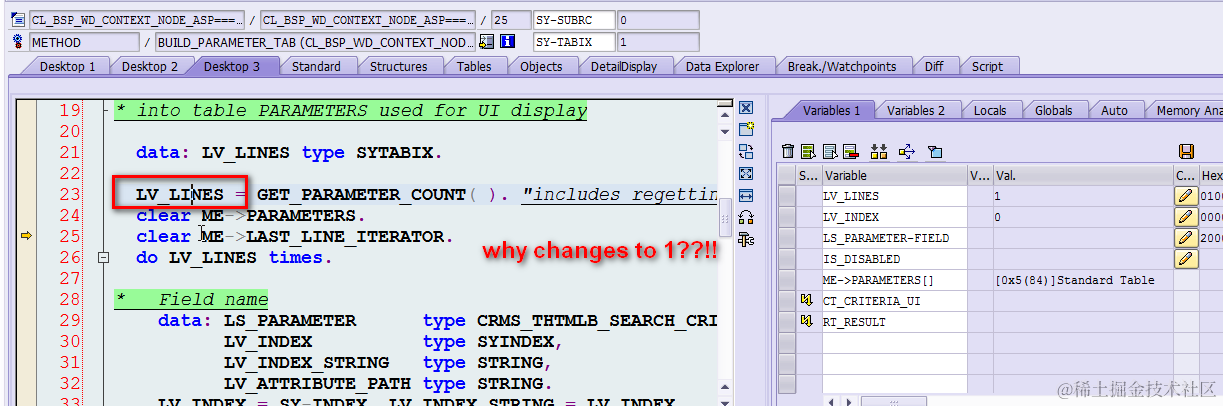The image size is (1223, 406).
Task: Click the maximize horizontally icon in side strip
Action: pyautogui.click(x=745, y=196)
